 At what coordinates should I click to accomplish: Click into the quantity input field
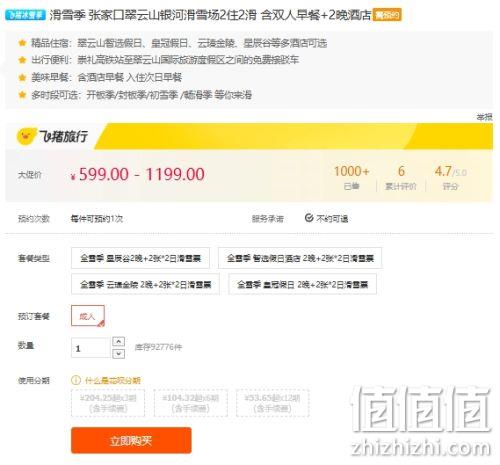click(90, 348)
